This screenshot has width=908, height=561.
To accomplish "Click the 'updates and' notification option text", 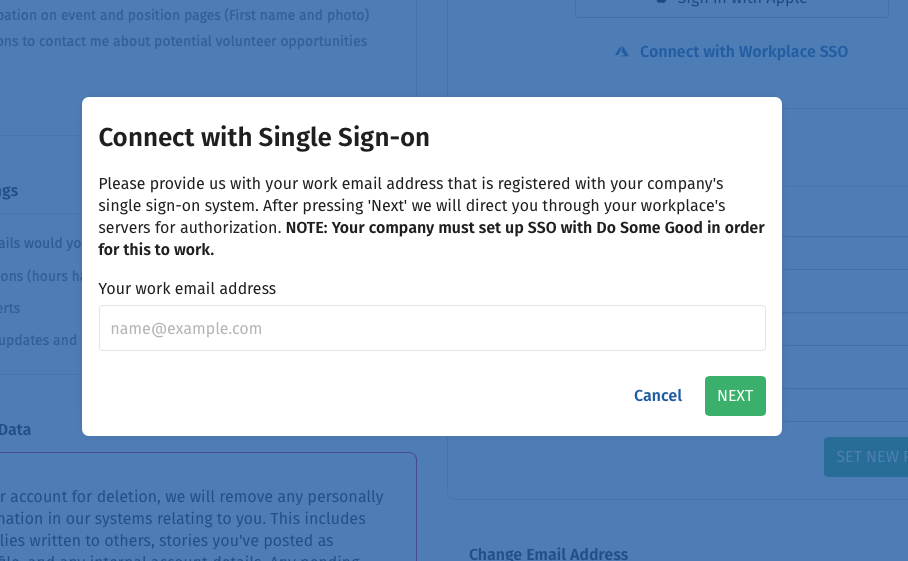I will pos(38,340).
